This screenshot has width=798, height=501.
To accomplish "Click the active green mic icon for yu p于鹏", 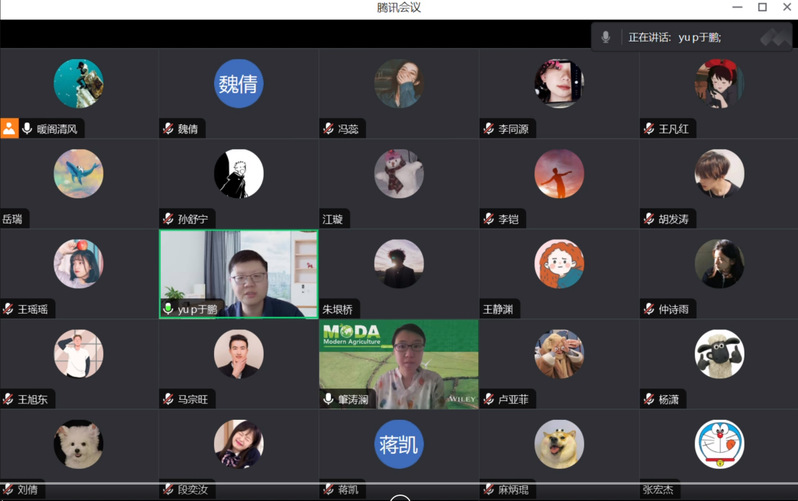I will click(168, 309).
